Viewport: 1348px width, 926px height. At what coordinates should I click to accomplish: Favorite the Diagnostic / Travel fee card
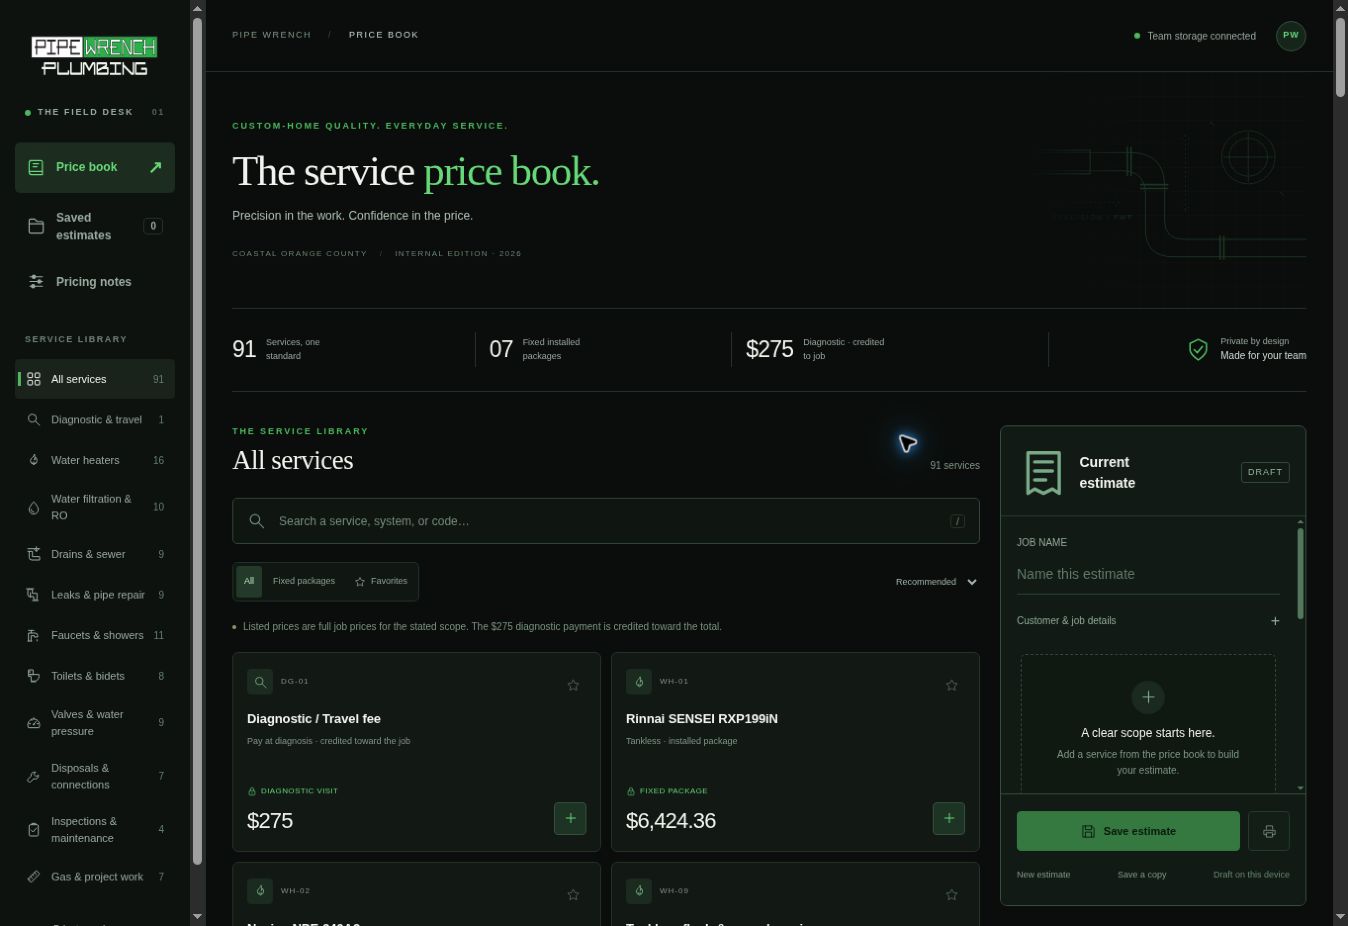pos(573,685)
